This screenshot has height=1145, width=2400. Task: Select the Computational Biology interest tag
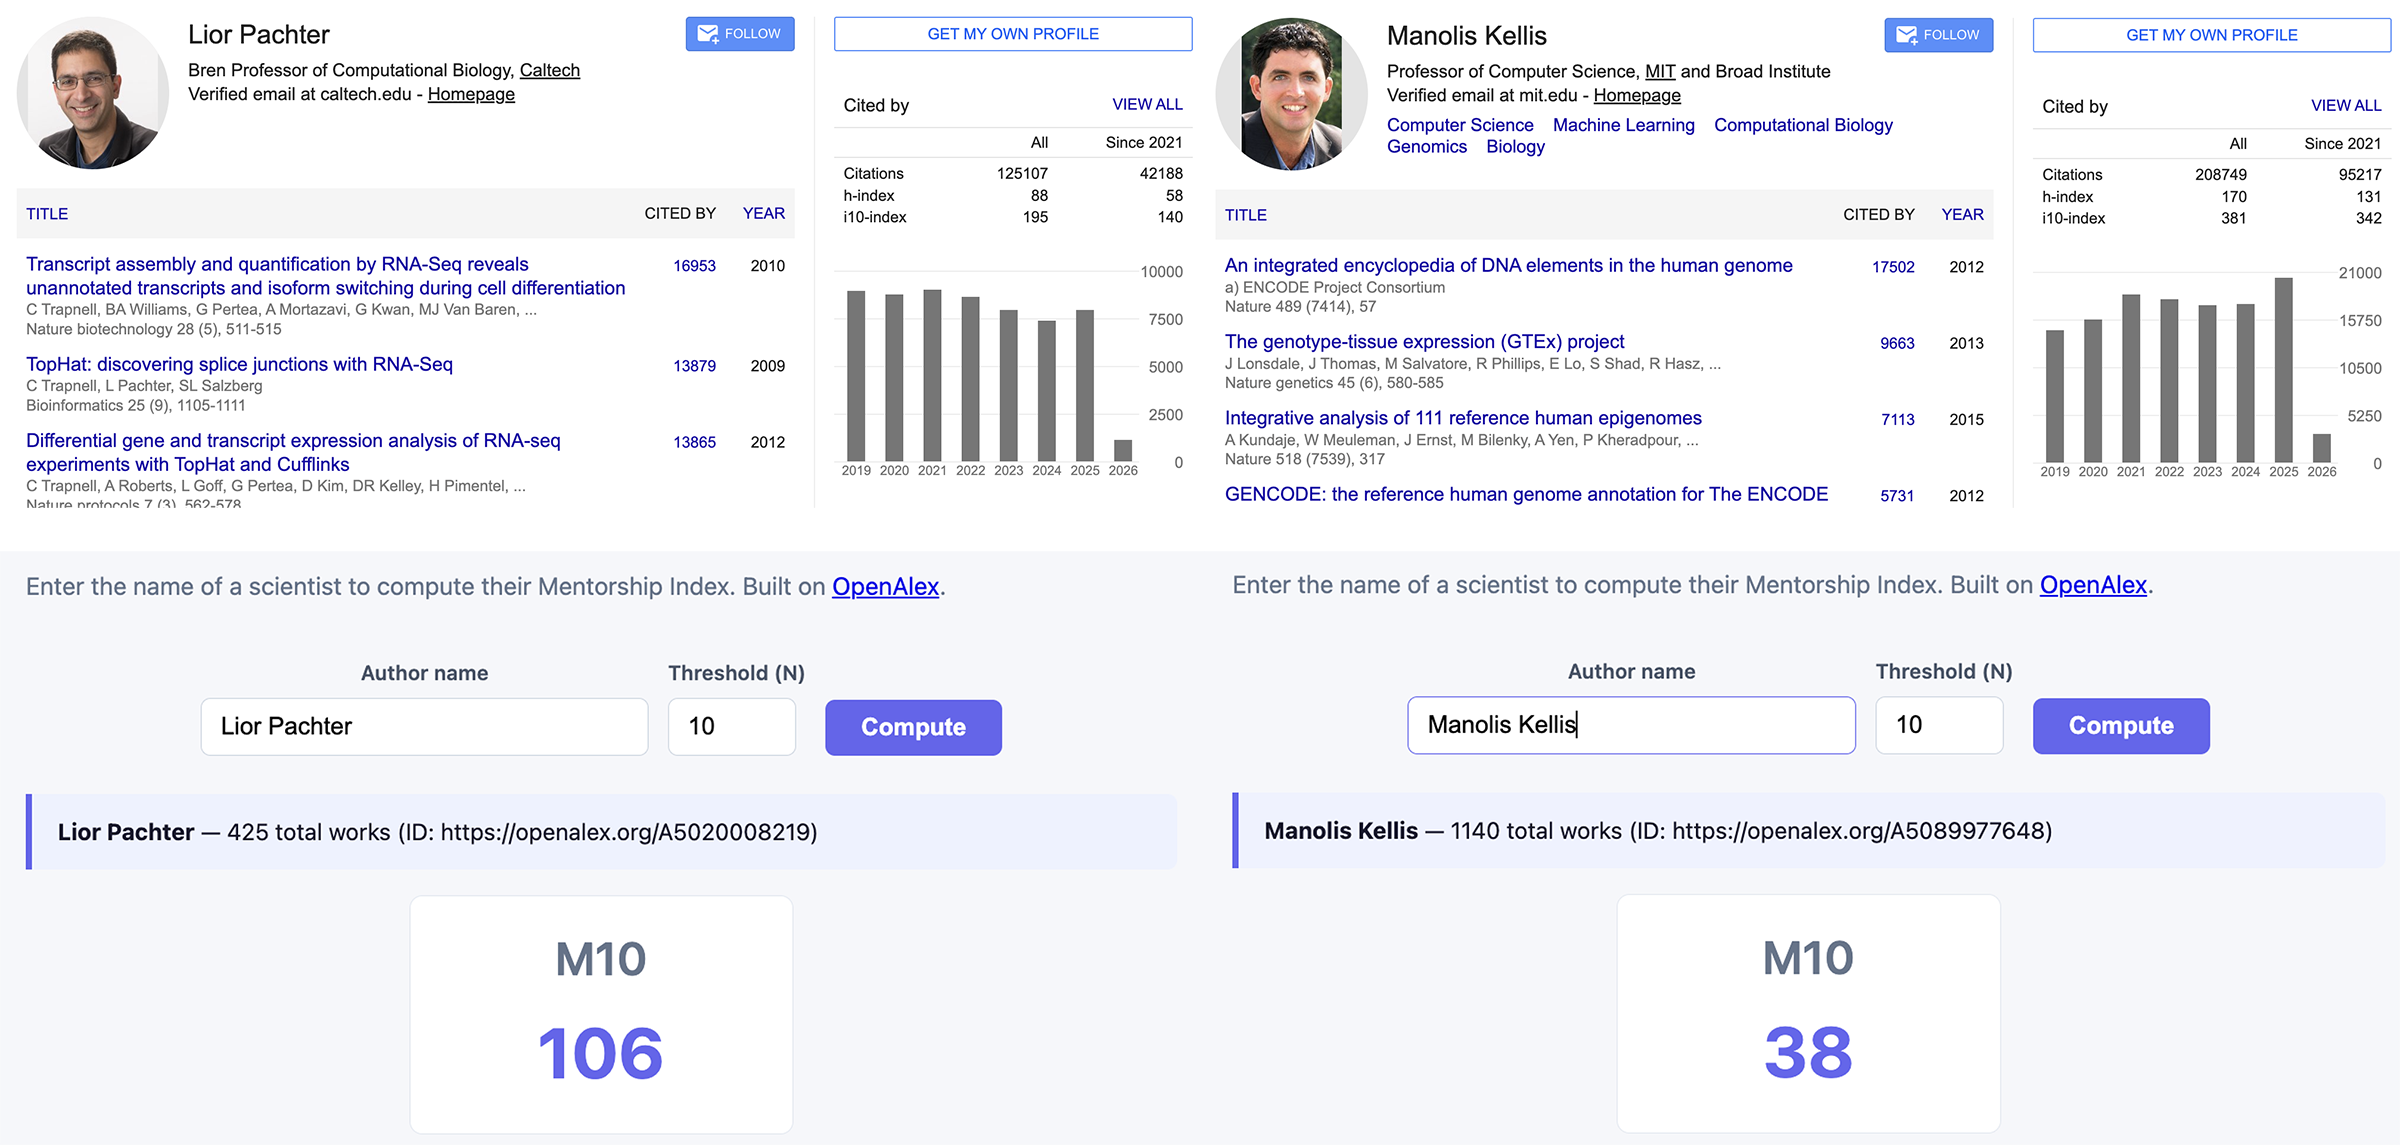click(1802, 125)
